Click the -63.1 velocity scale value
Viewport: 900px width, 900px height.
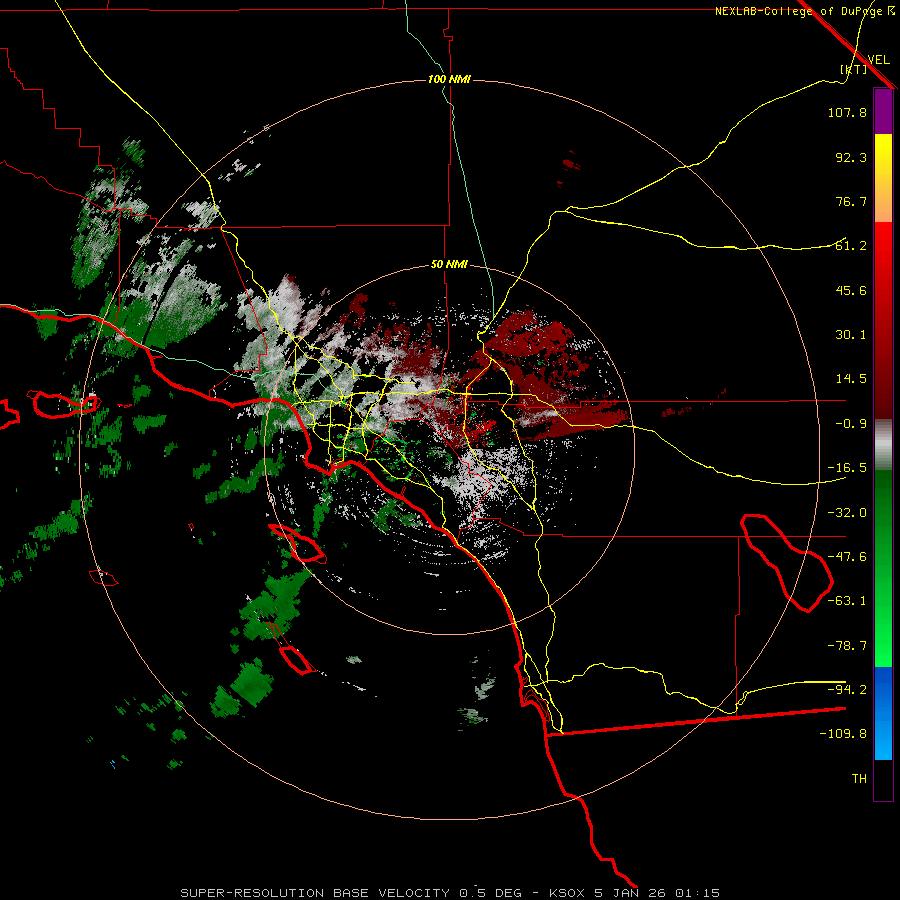point(847,601)
